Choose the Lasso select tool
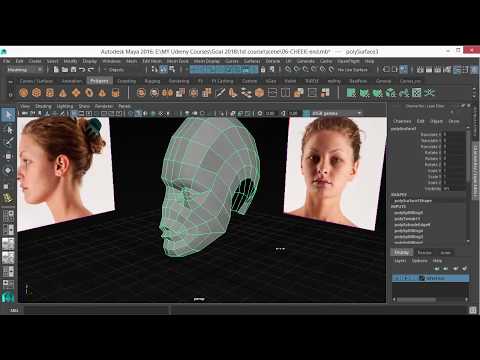480x360 pixels. [8, 130]
